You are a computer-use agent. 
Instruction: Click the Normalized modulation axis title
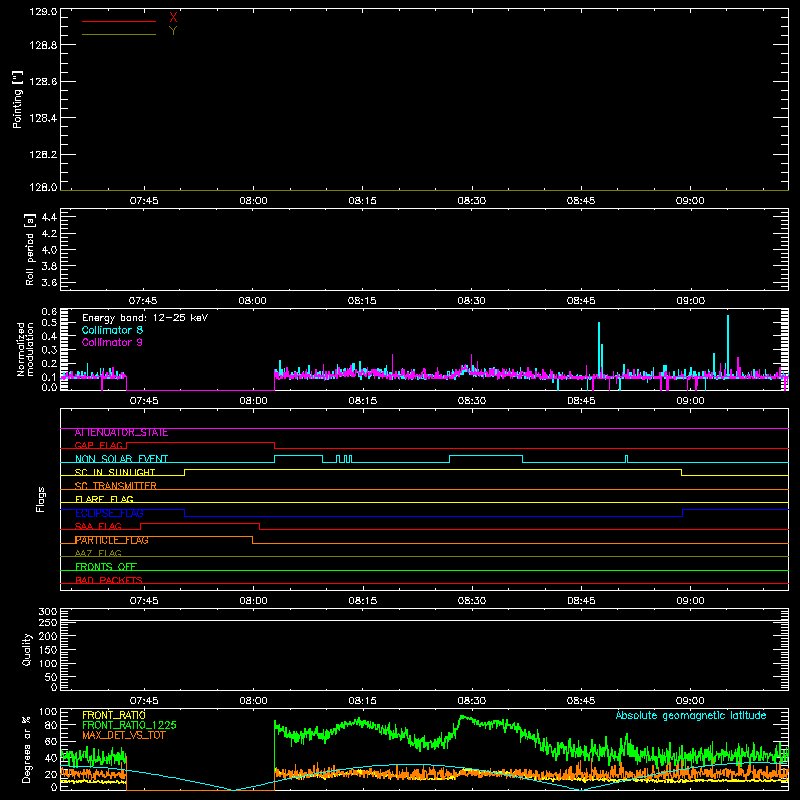25,349
